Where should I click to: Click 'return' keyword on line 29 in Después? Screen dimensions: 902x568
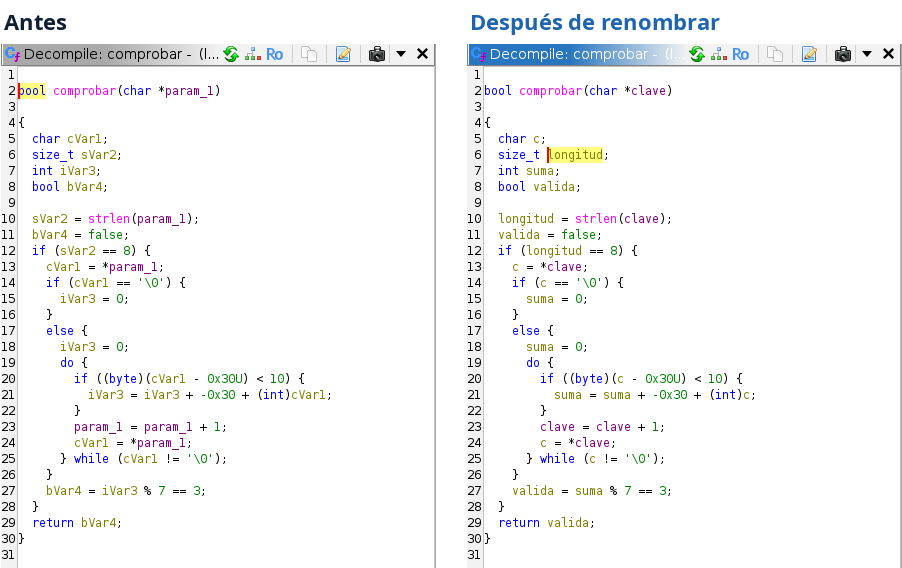point(519,523)
